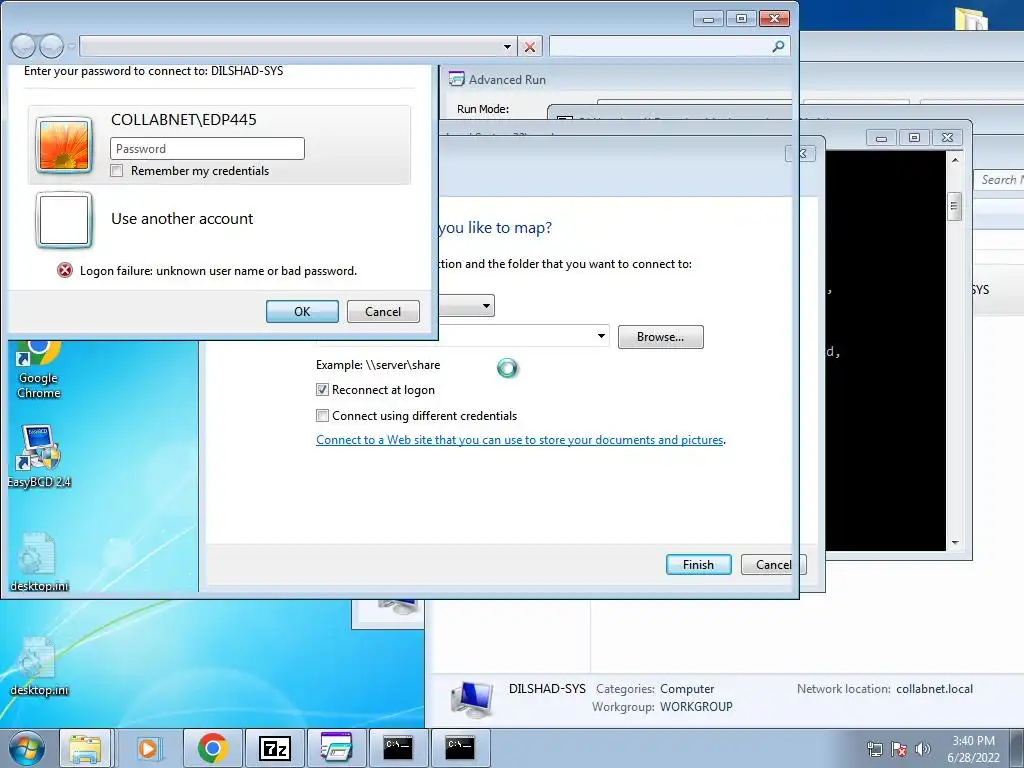Click collabnet.local network location text
The image size is (1024, 768).
[934, 689]
